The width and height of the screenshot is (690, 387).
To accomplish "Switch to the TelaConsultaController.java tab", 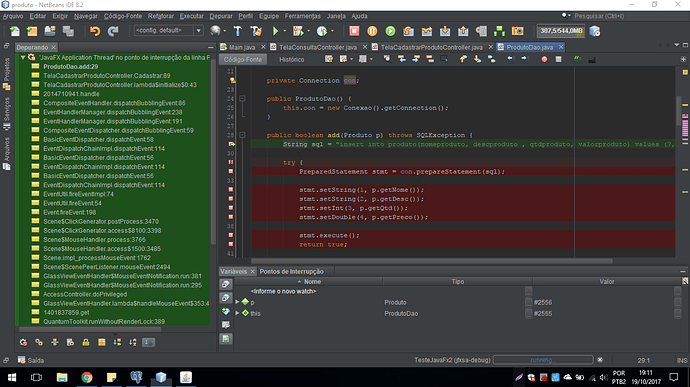I will click(318, 47).
